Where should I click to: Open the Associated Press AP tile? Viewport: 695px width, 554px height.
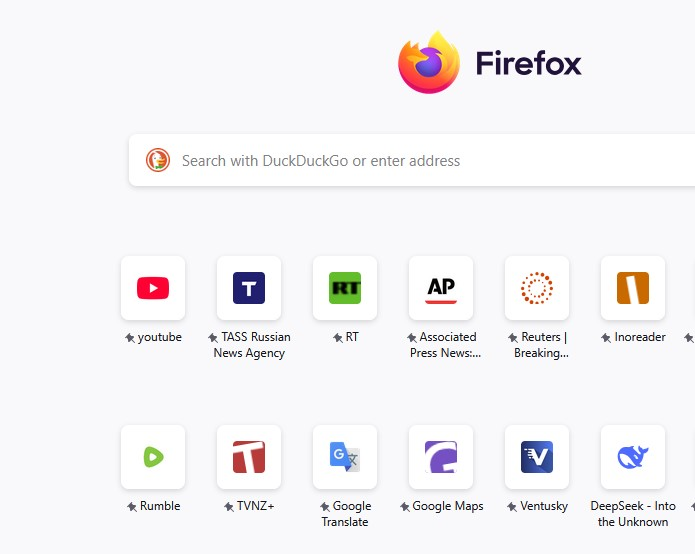[x=441, y=288]
